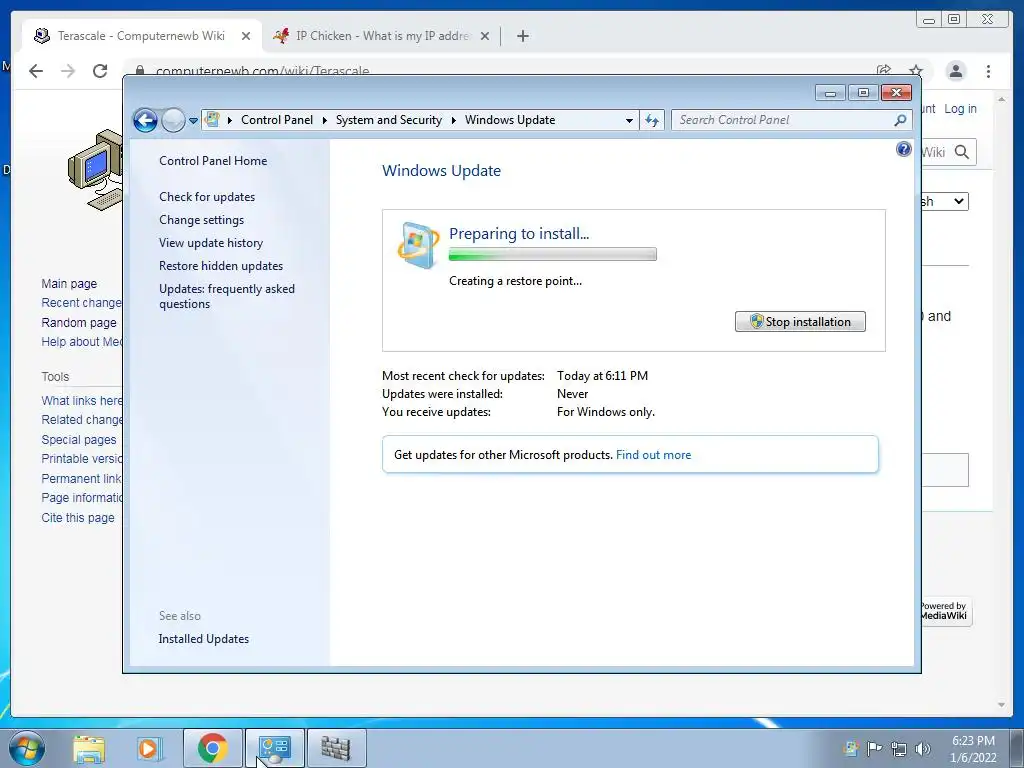Image resolution: width=1024 pixels, height=768 pixels.
Task: Go back using Control Panel back arrow
Action: point(145,120)
